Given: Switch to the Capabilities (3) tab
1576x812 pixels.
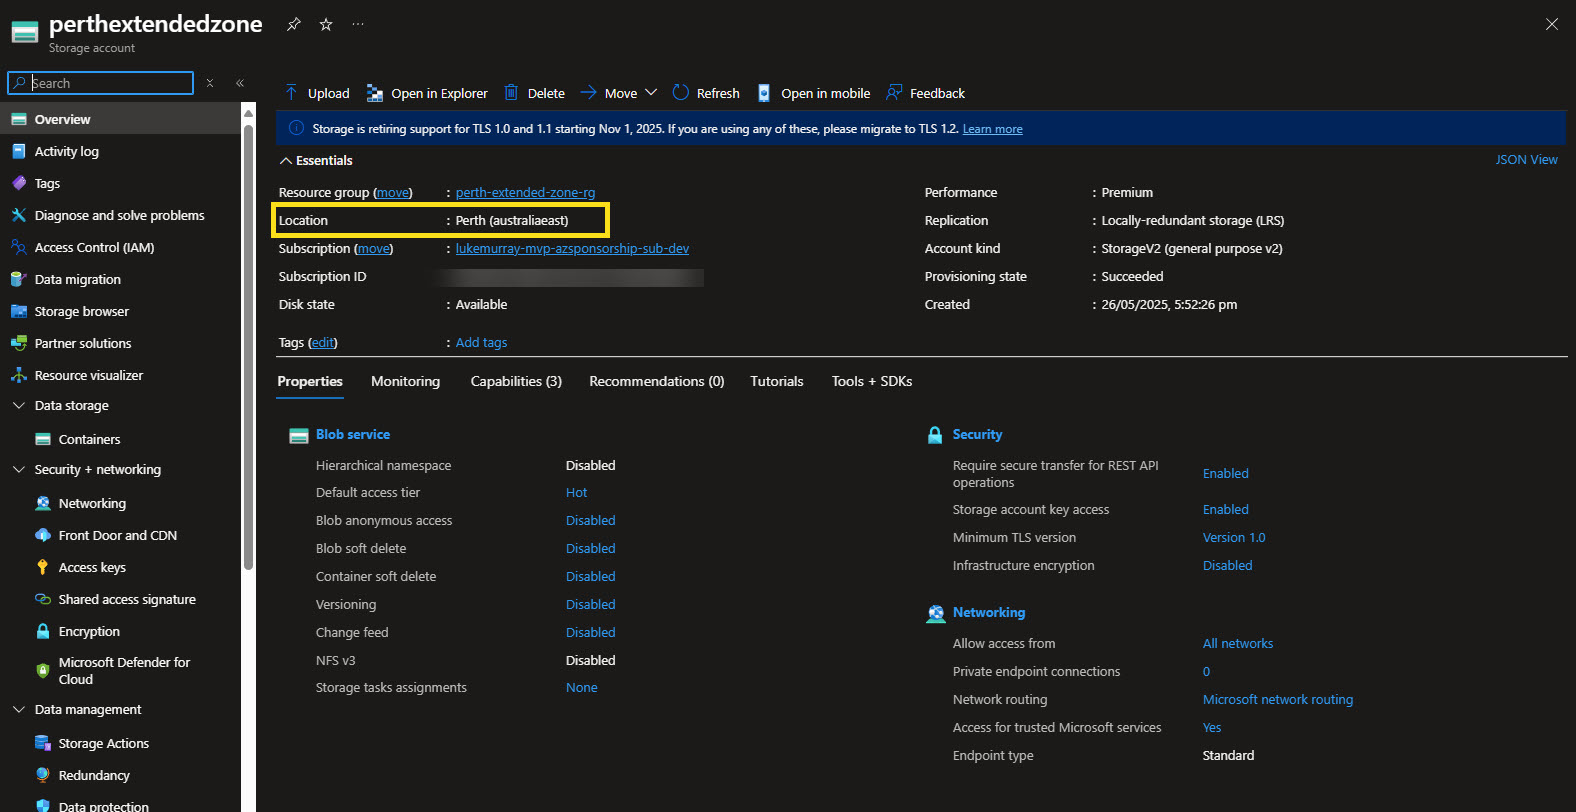Looking at the screenshot, I should click(516, 381).
